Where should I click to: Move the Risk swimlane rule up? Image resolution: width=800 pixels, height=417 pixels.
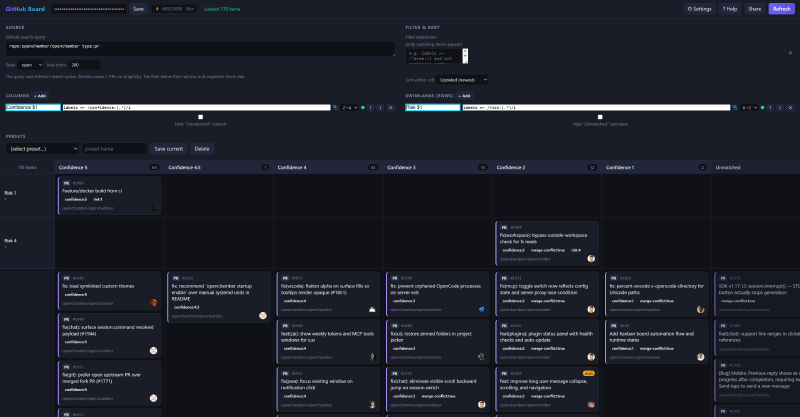click(x=770, y=108)
